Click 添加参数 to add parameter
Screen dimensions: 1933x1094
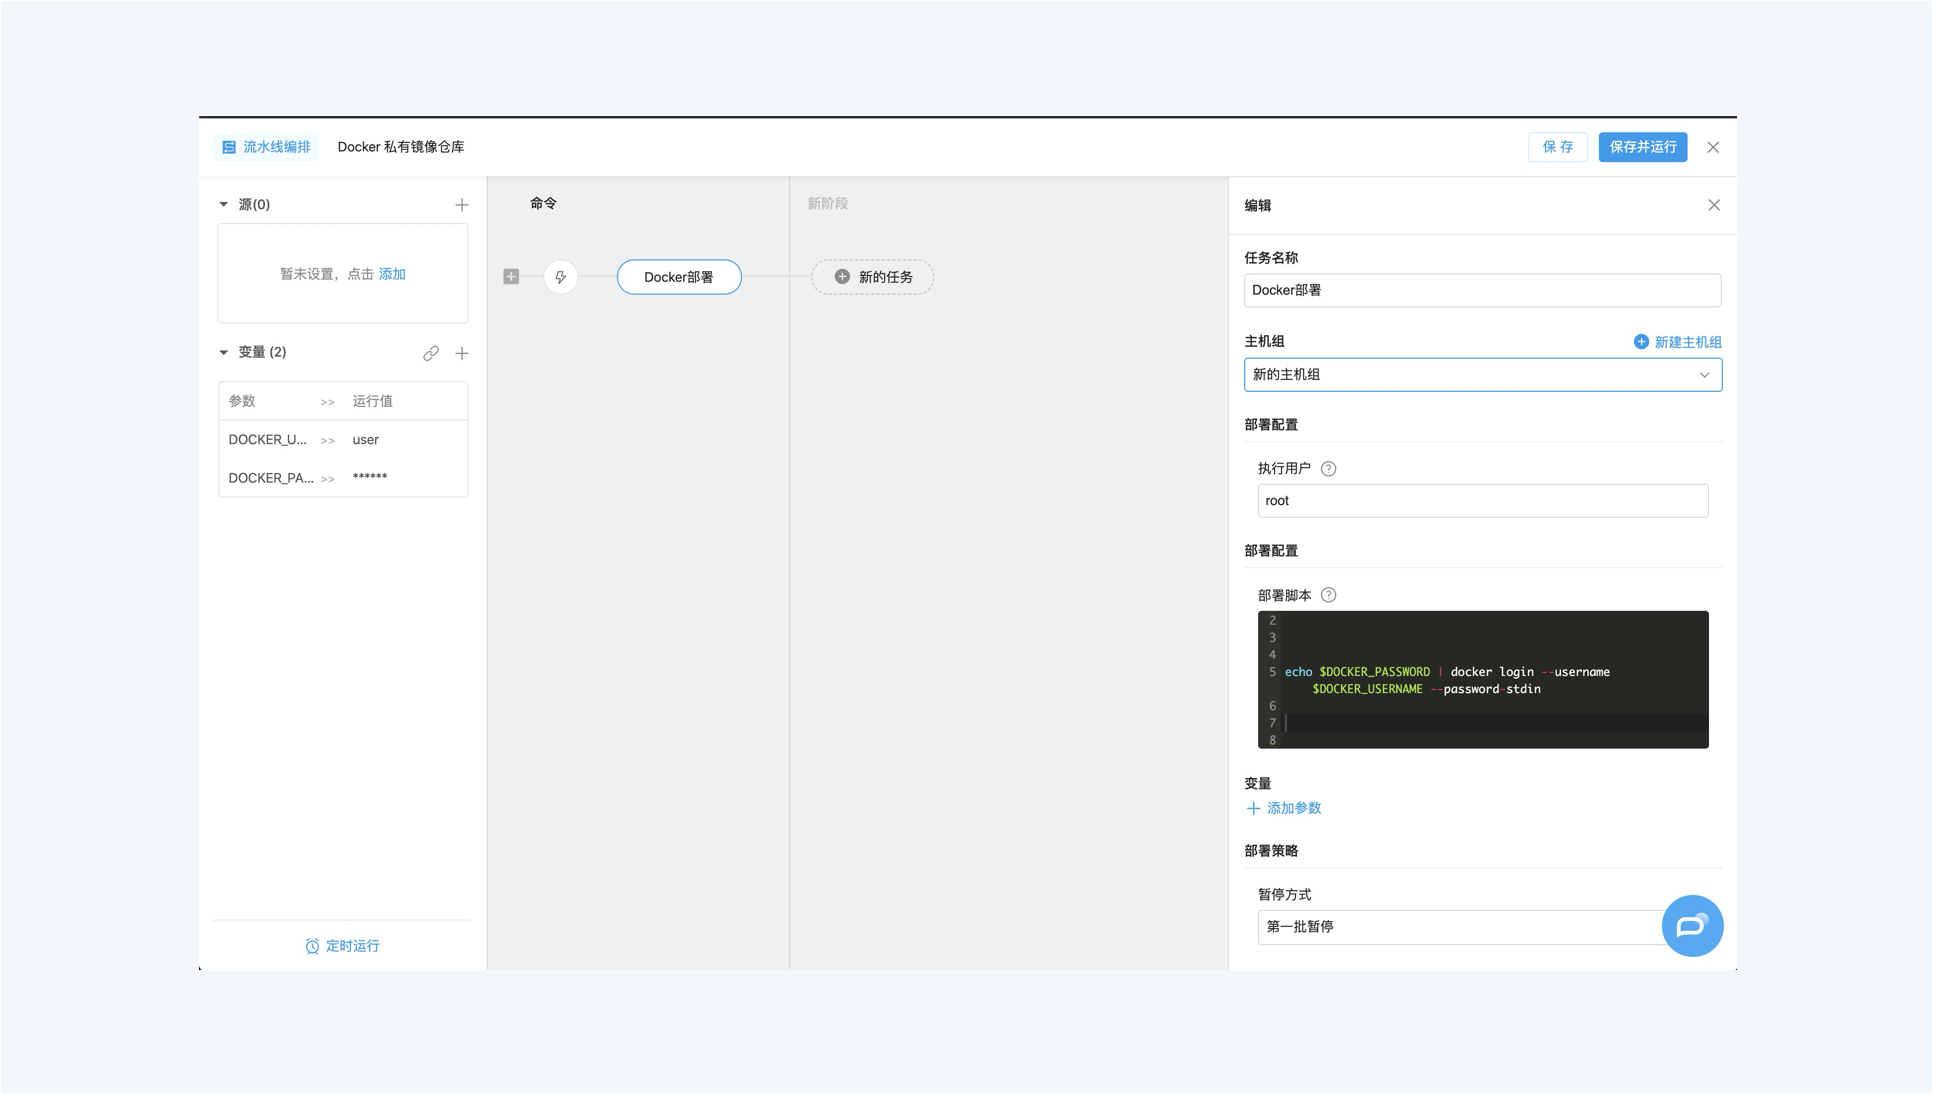click(x=1293, y=808)
